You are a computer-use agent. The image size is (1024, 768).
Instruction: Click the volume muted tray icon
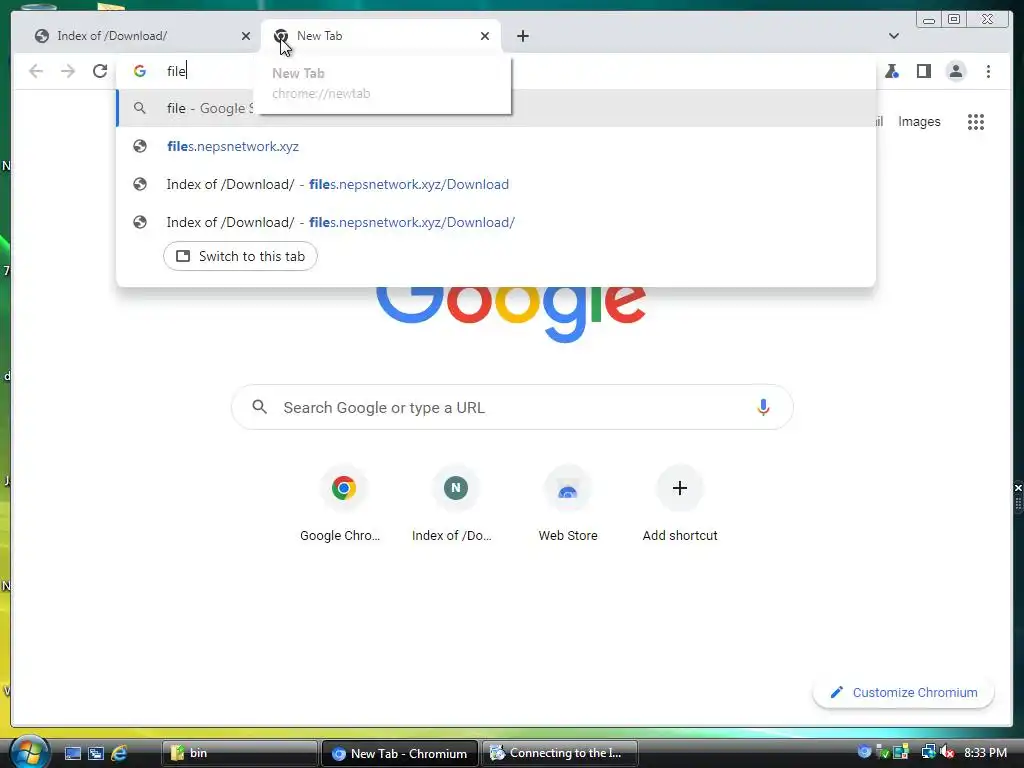click(948, 752)
